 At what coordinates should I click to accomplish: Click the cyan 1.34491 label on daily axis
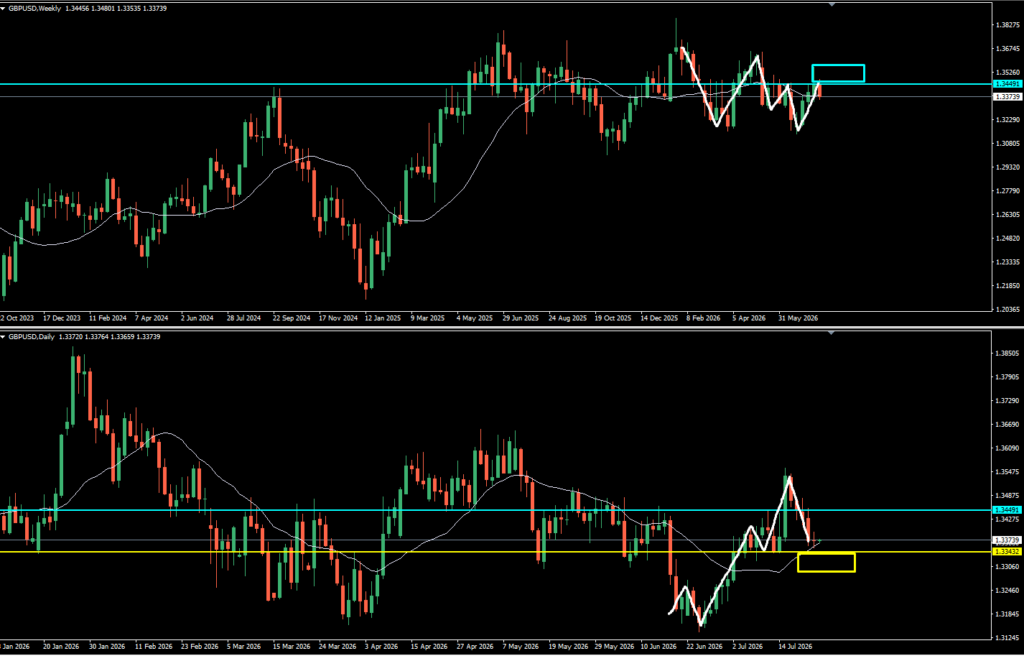coord(1007,510)
